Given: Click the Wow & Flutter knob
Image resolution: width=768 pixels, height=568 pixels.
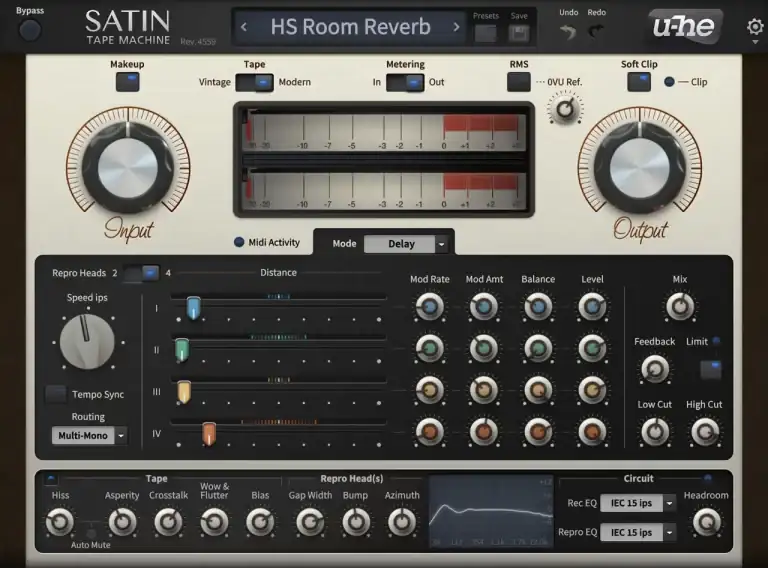Looking at the screenshot, I should [x=215, y=522].
